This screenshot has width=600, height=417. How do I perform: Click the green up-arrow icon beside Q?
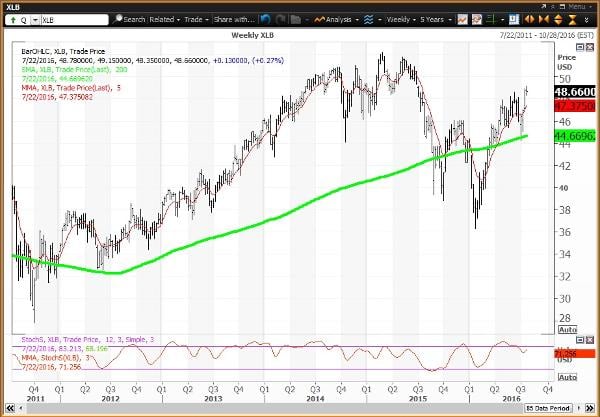tap(13, 20)
